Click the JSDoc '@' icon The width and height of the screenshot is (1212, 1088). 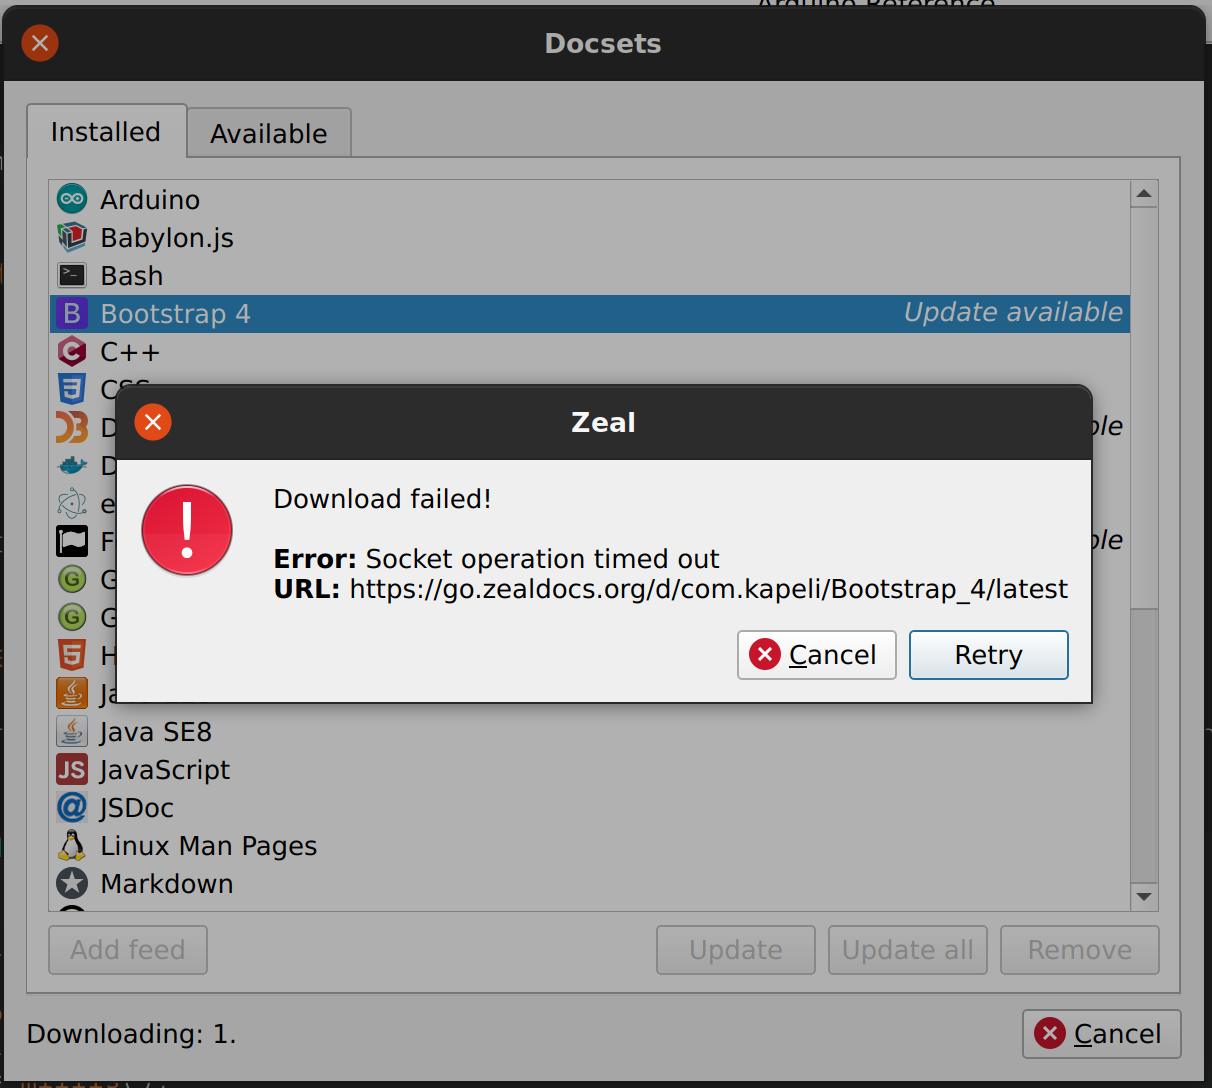[x=71, y=807]
